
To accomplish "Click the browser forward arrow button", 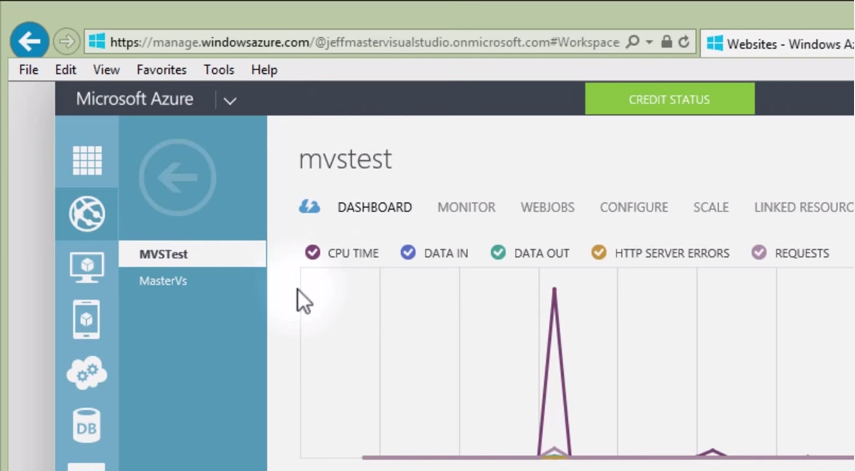I will coord(67,41).
